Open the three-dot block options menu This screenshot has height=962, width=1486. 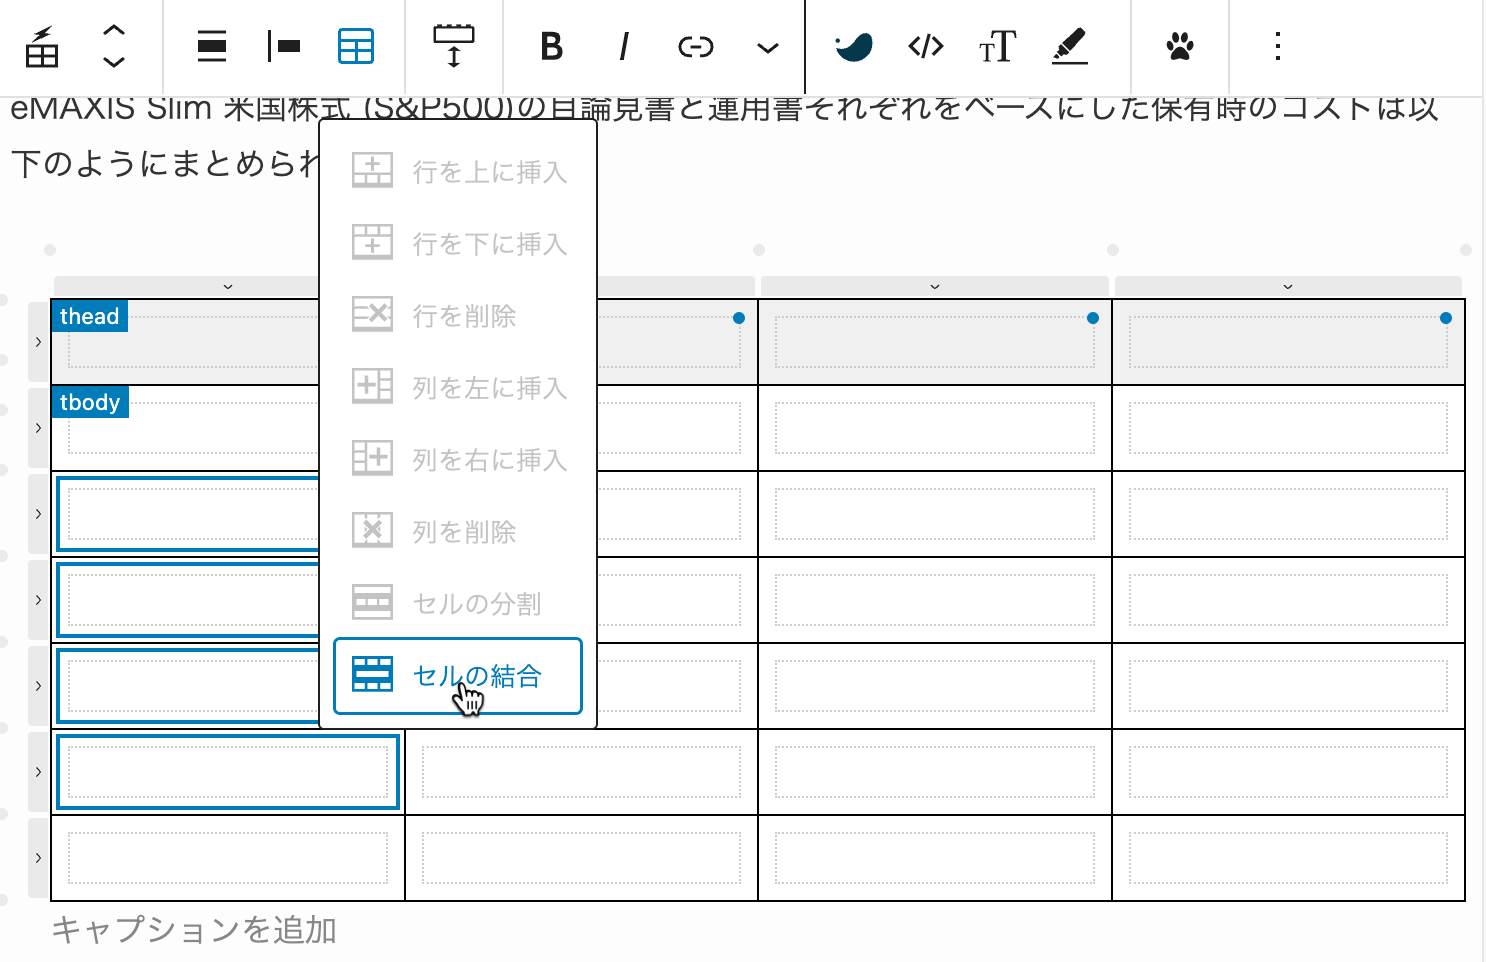point(1277,47)
